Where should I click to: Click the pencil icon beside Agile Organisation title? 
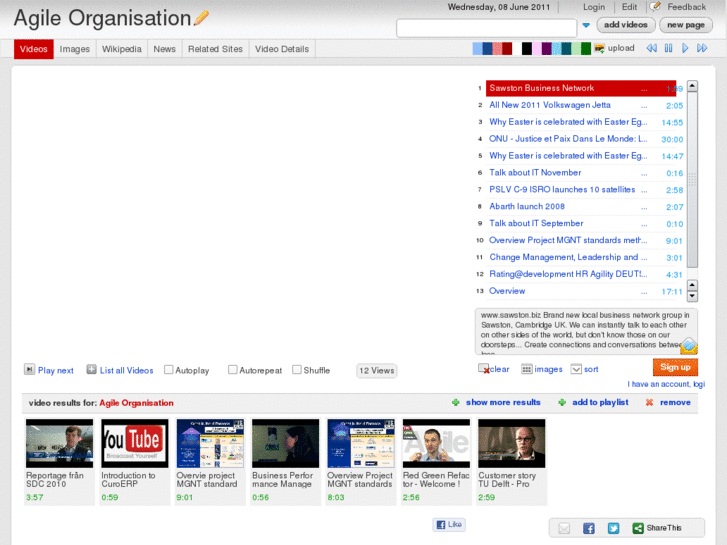(x=202, y=18)
